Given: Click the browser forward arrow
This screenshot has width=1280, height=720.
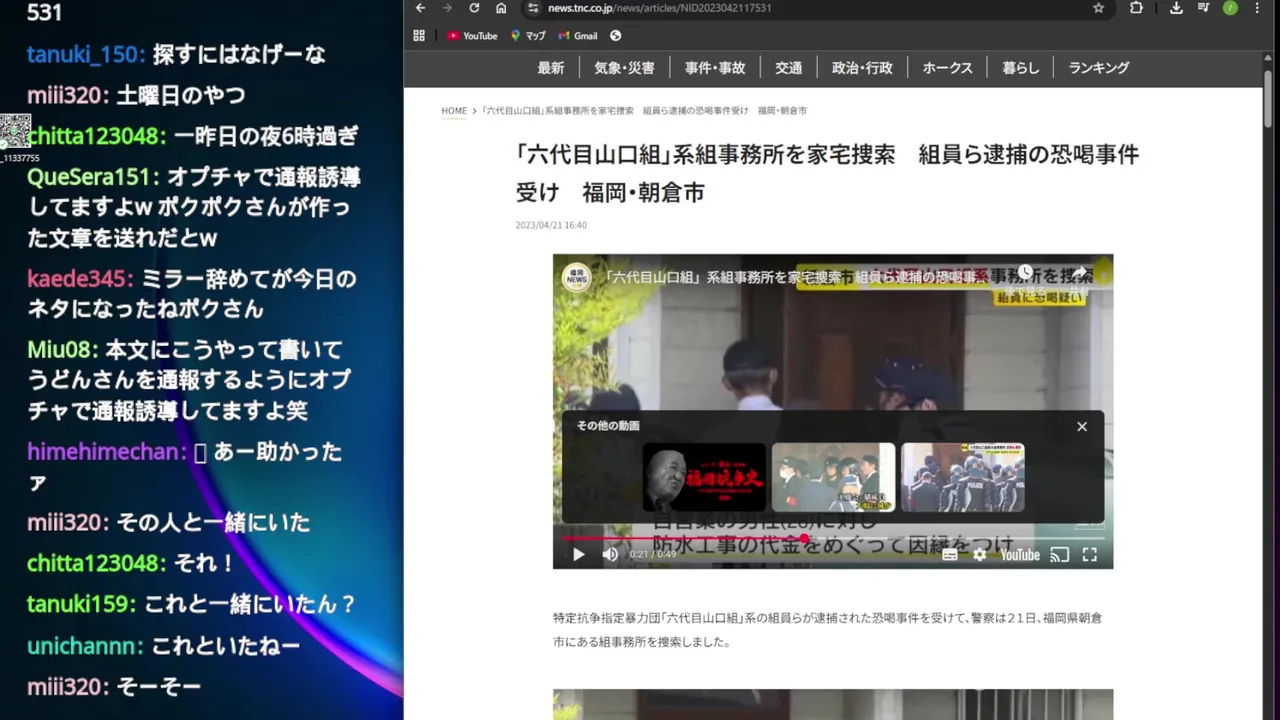Looking at the screenshot, I should coord(447,8).
